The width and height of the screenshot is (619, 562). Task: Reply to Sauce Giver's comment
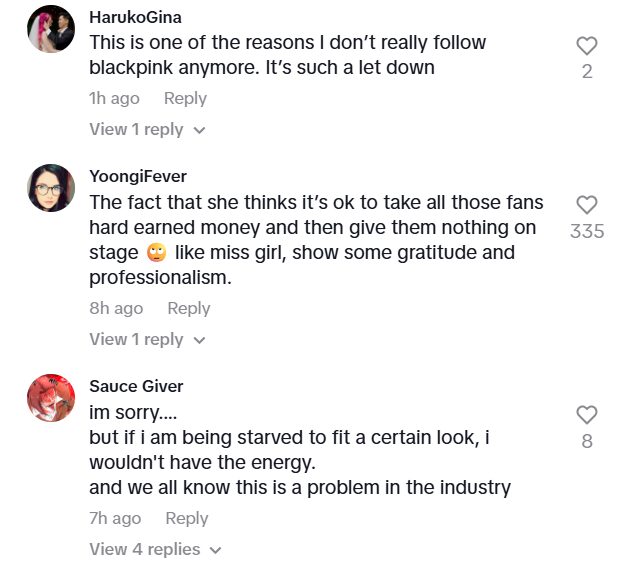[x=186, y=518]
